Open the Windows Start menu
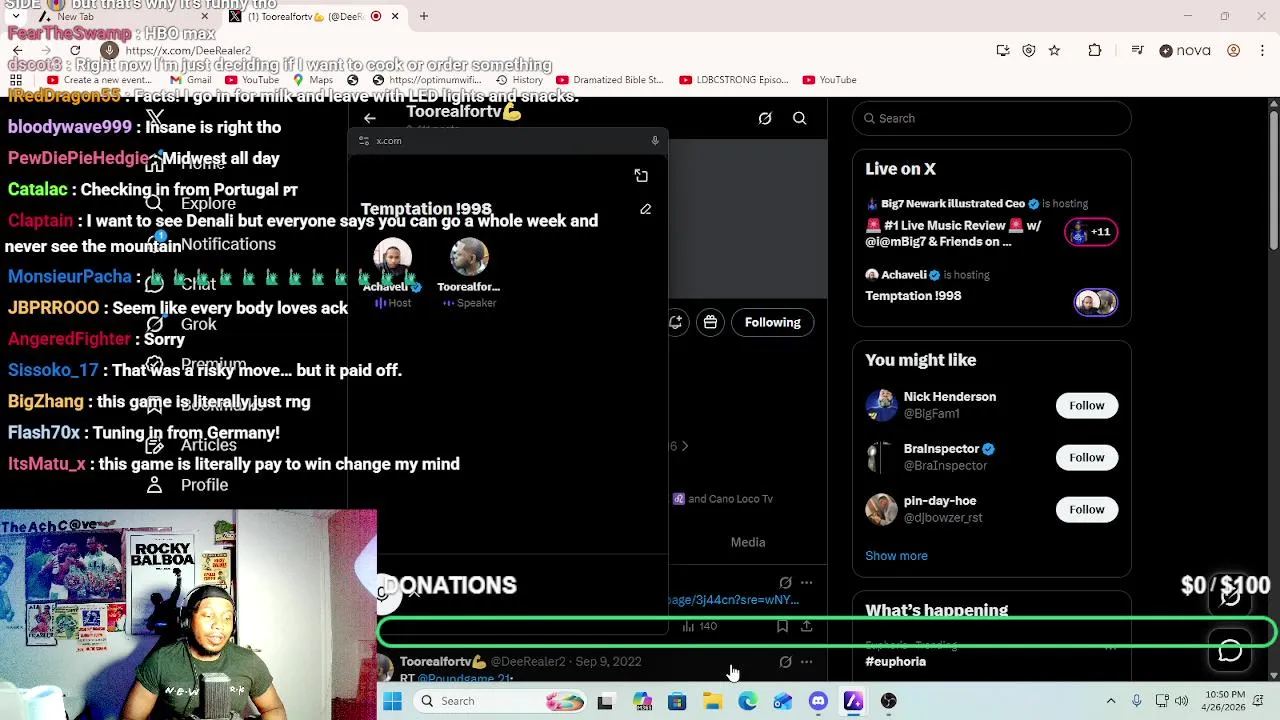Screen dimensions: 1280x720 coord(392,701)
